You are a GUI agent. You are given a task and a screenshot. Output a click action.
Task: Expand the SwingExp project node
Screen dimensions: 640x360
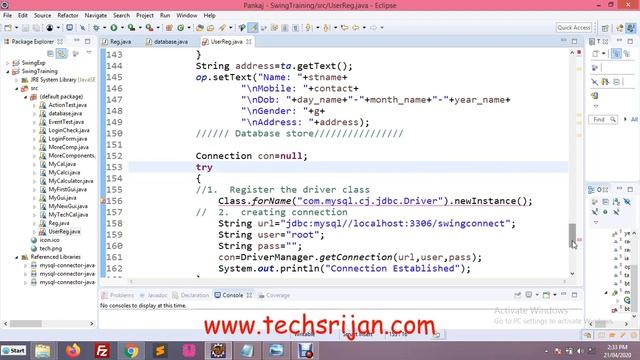[x=7, y=63]
